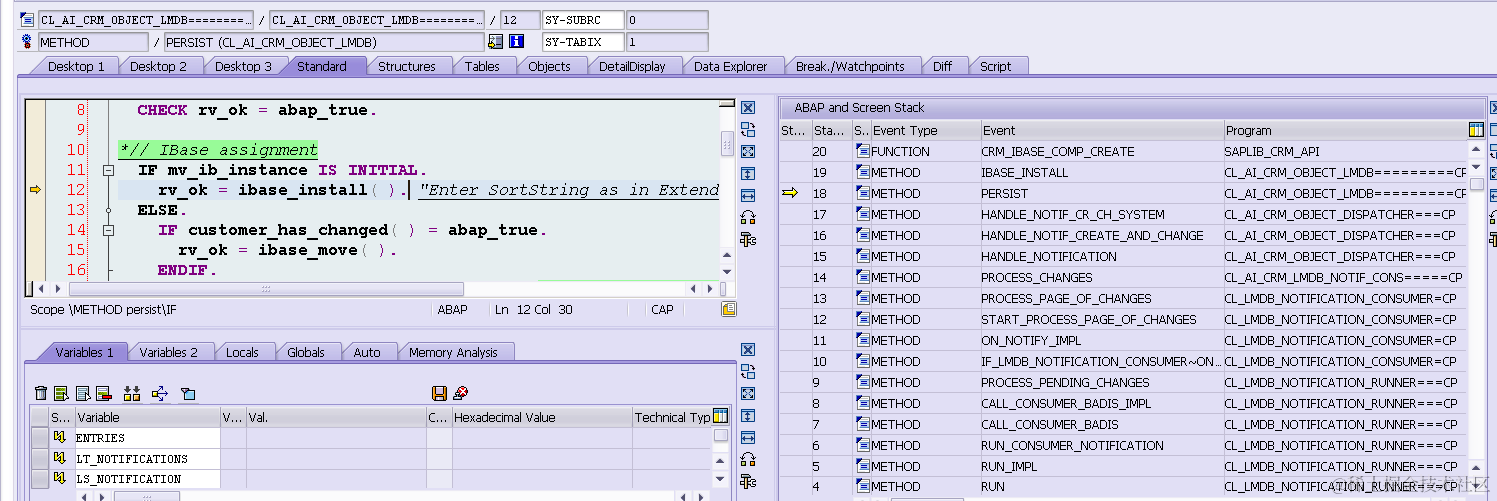Switch to the Locals tab

click(242, 352)
